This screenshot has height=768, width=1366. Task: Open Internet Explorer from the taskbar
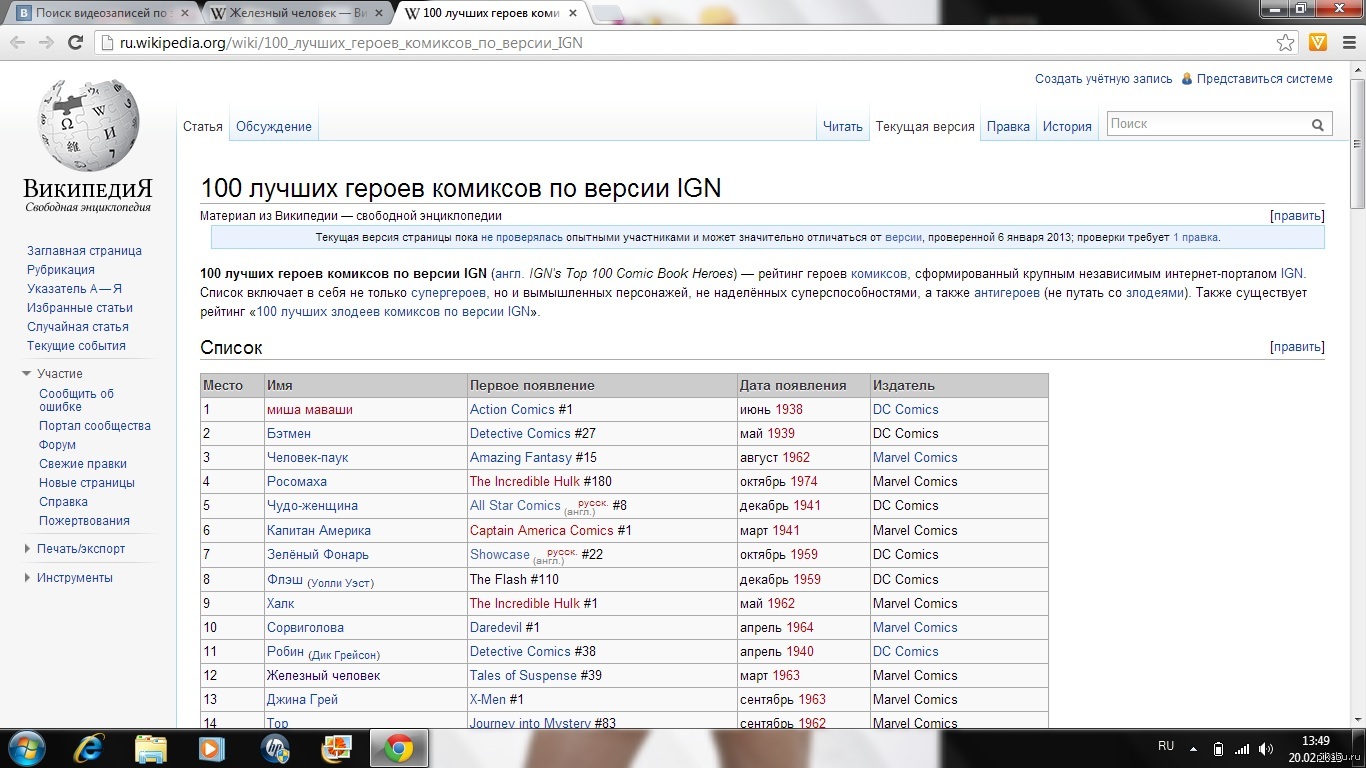pos(88,748)
